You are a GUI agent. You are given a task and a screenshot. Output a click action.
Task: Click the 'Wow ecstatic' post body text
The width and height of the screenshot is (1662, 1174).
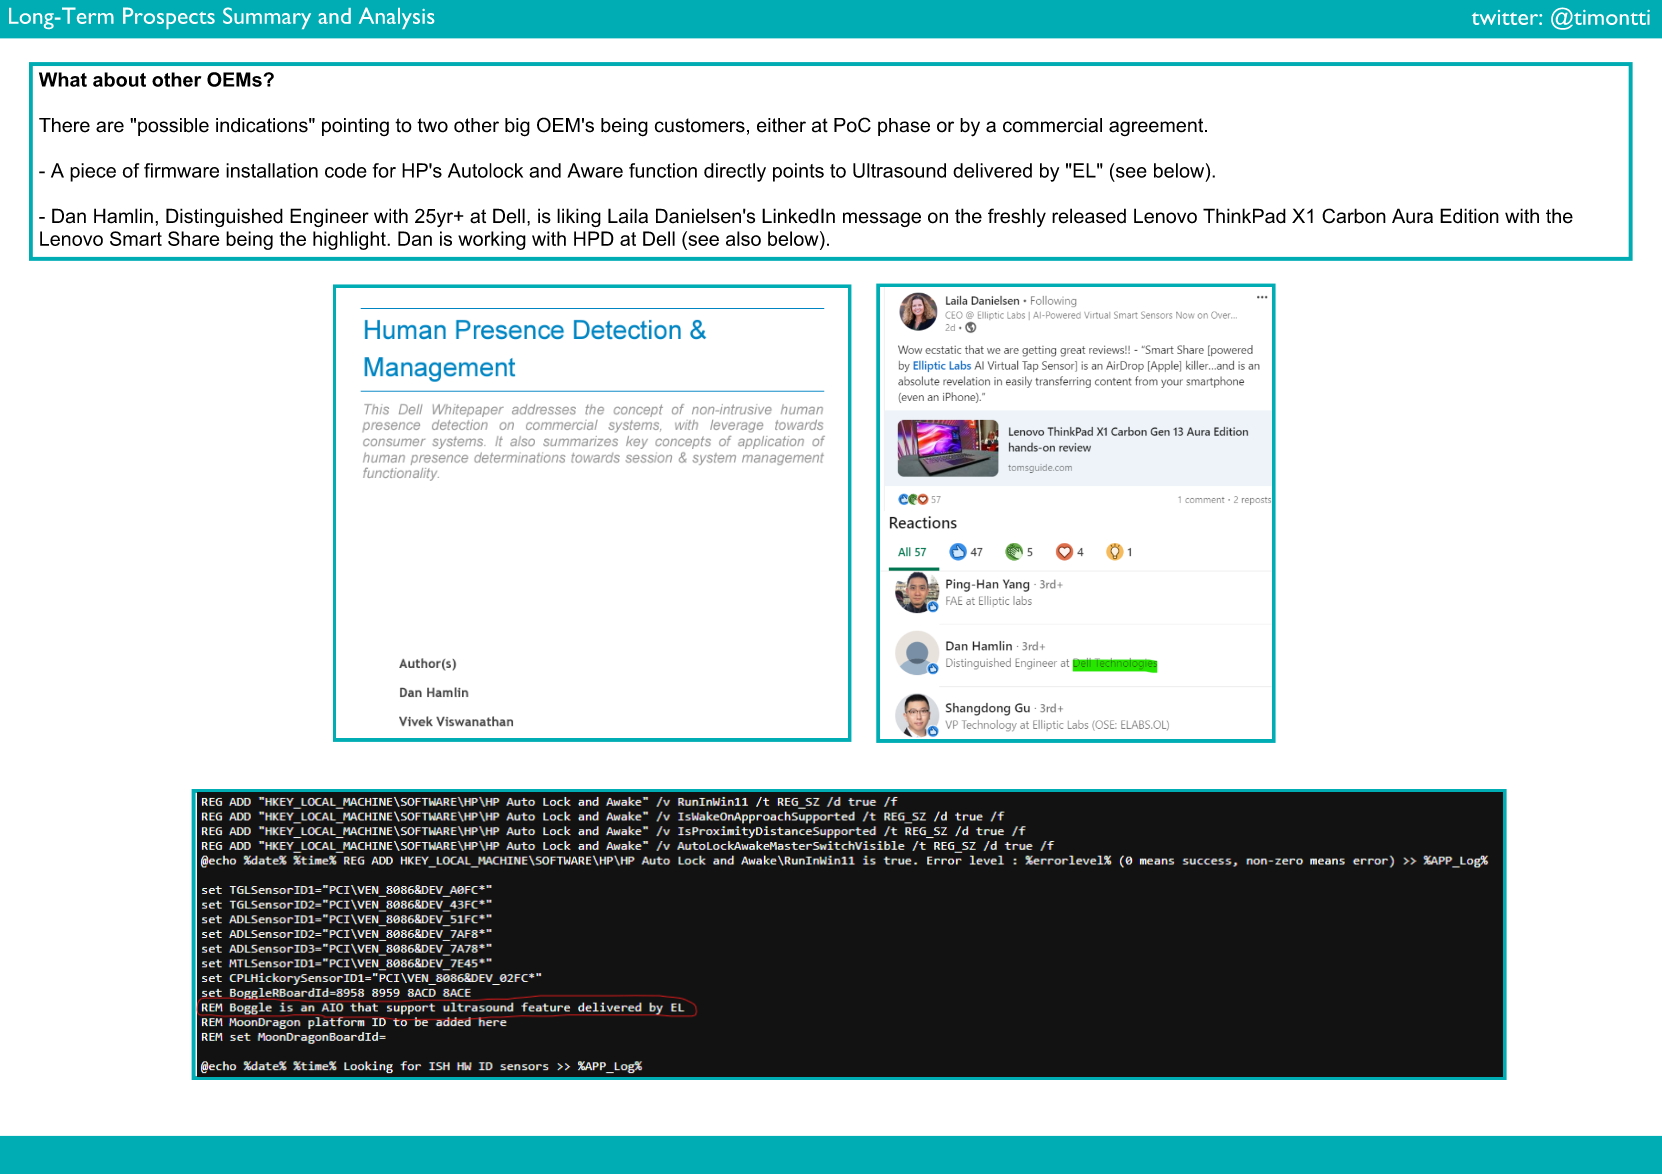click(x=1078, y=374)
